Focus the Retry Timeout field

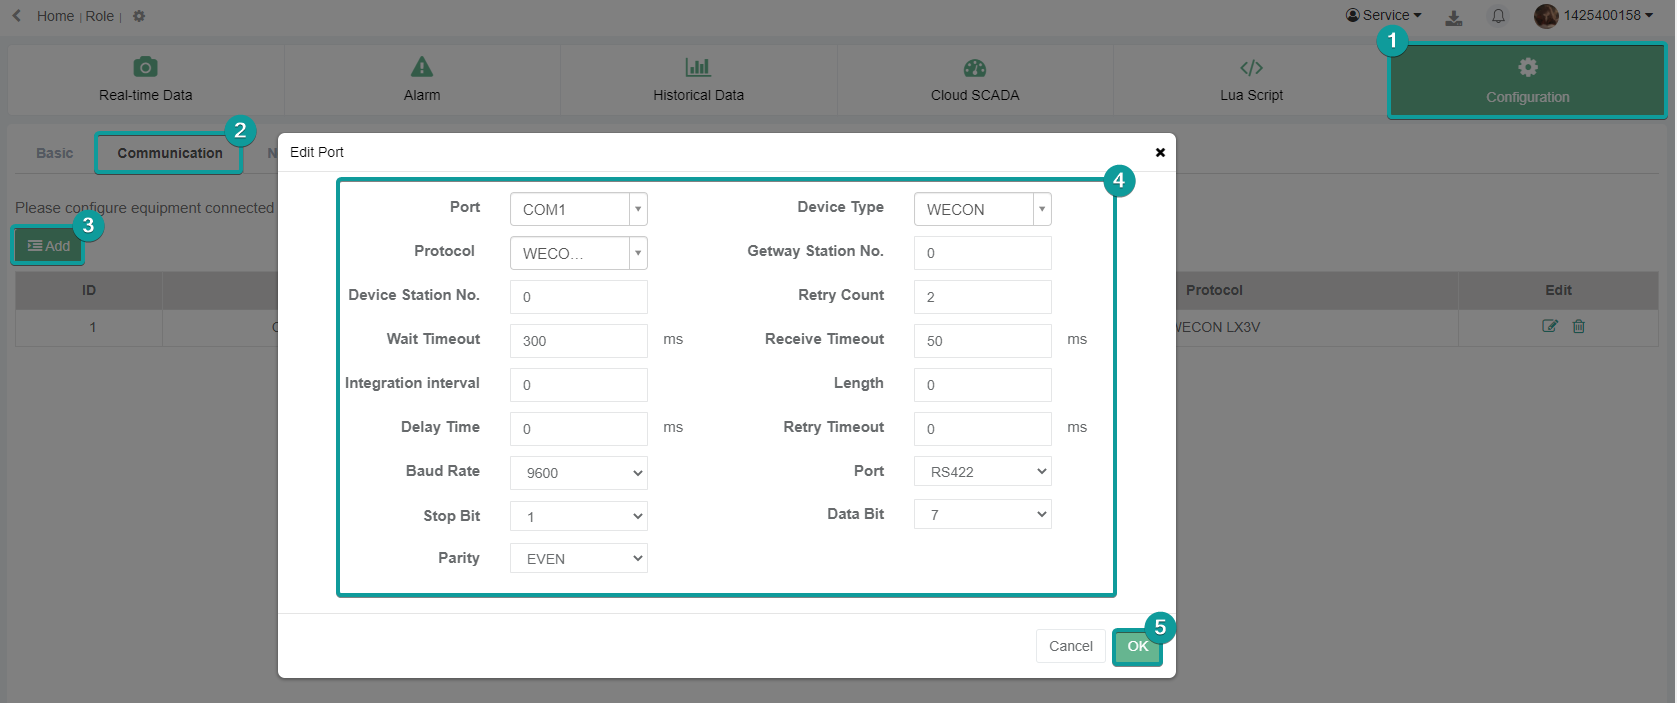(983, 429)
